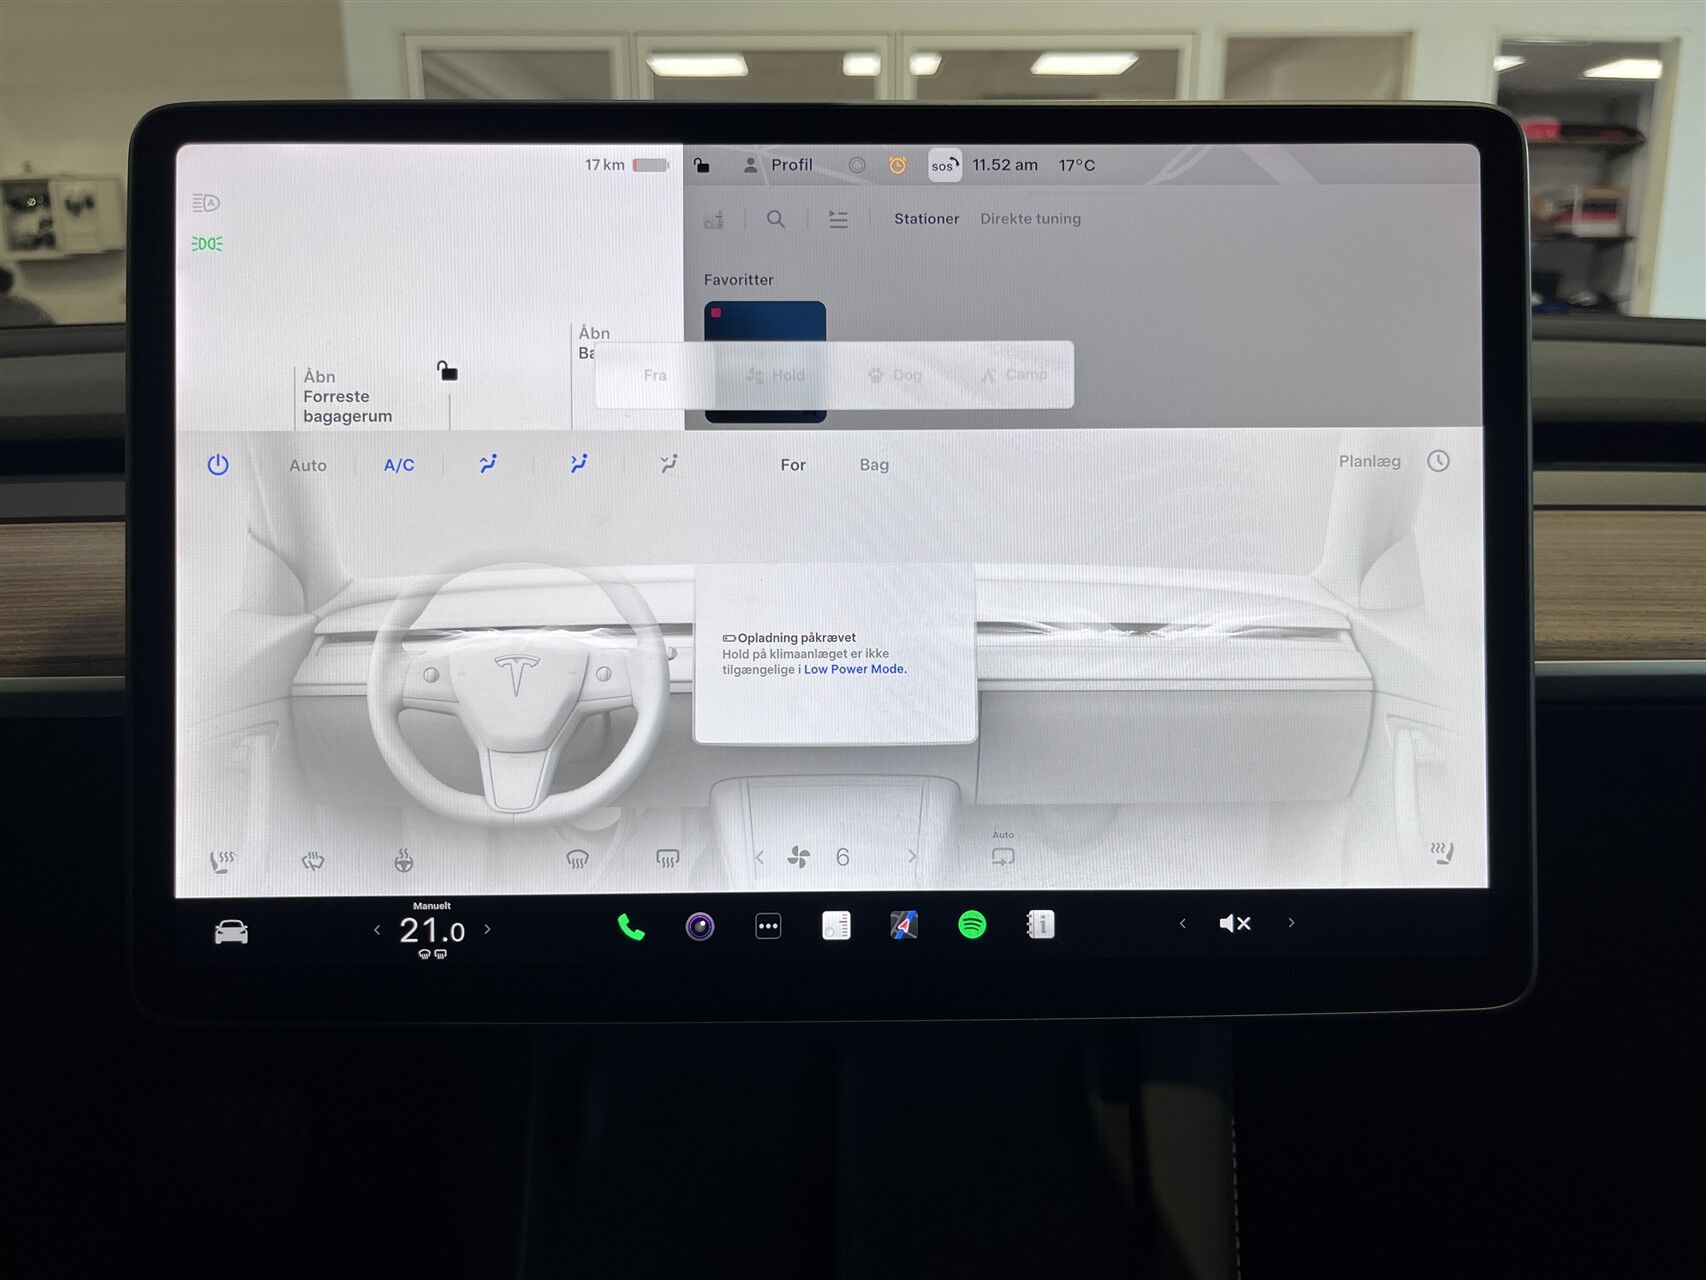Viewport: 1706px width, 1280px height.
Task: Tap the 21.0 temperature readout
Action: [432, 931]
